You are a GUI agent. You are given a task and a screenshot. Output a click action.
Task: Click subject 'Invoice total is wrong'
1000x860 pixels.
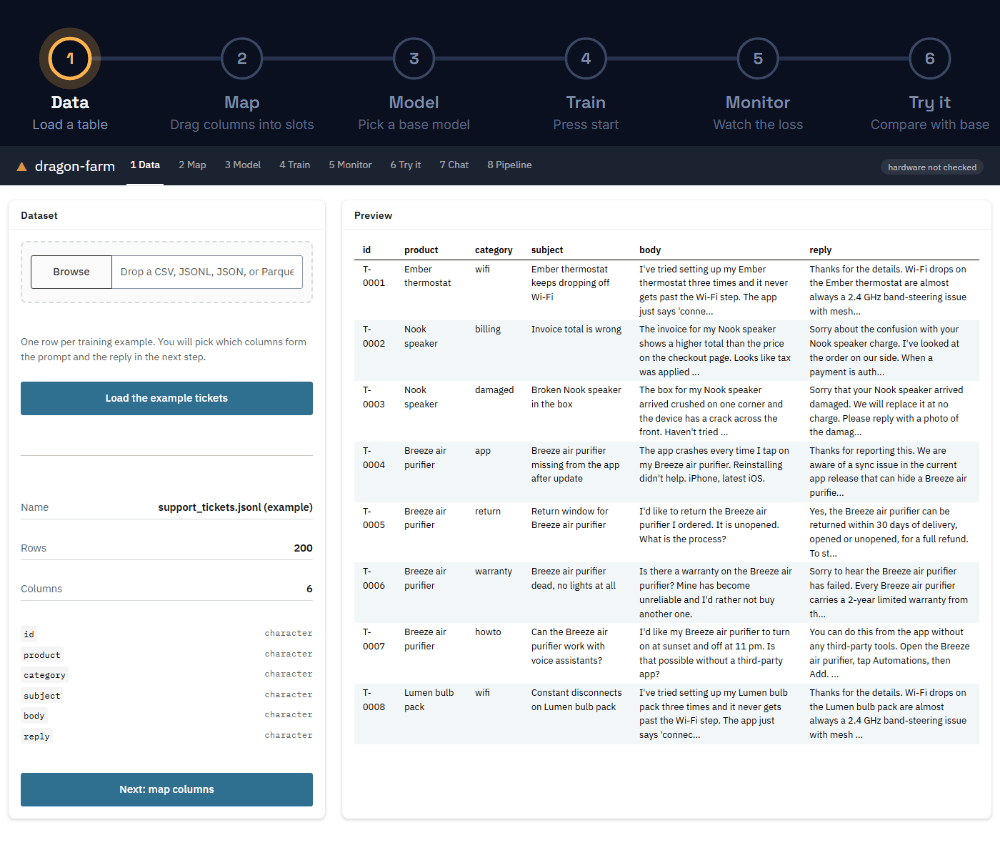tap(576, 329)
